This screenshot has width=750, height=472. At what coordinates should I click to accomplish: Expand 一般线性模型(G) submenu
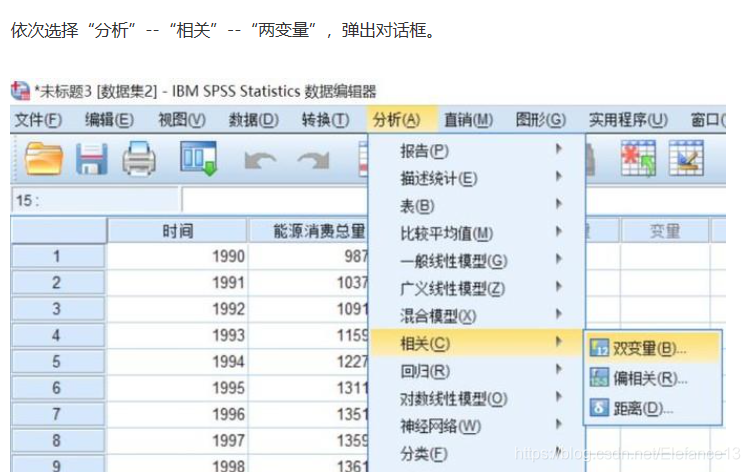[x=477, y=261]
